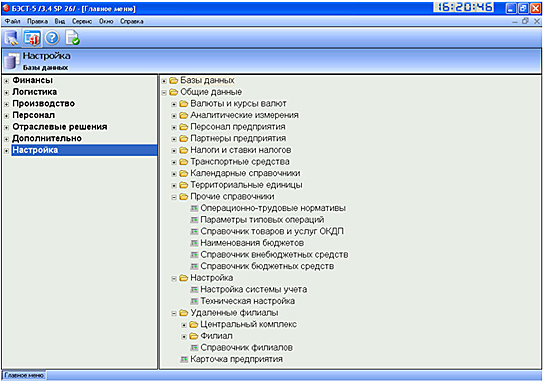The height and width of the screenshot is (381, 544).
Task: Click folder icon of Календарные справочники
Action: click(184, 174)
